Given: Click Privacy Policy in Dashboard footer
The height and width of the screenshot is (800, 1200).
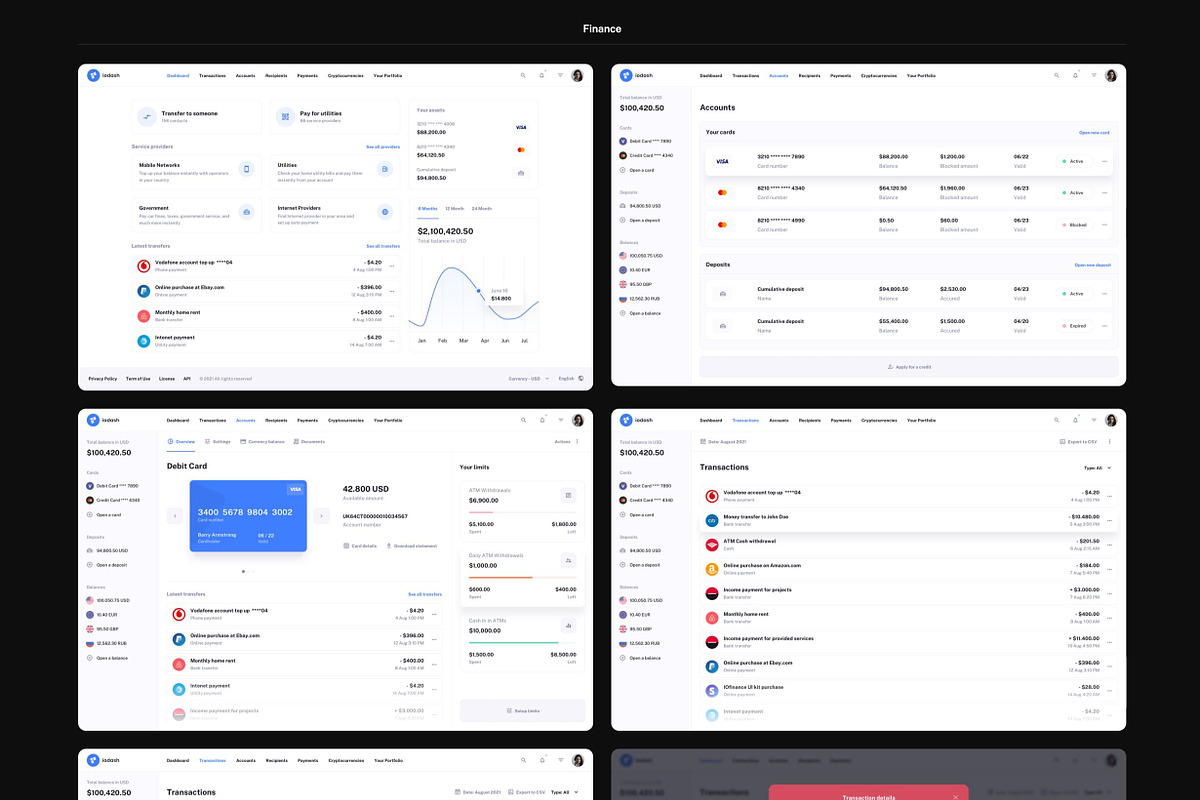Looking at the screenshot, I should [102, 378].
